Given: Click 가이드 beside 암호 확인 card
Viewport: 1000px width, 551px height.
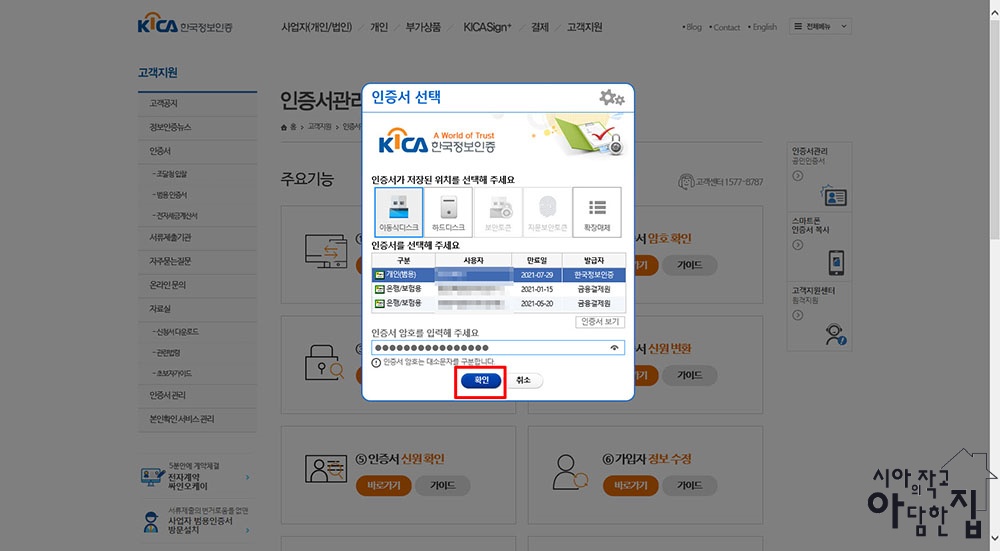Looking at the screenshot, I should click(689, 265).
